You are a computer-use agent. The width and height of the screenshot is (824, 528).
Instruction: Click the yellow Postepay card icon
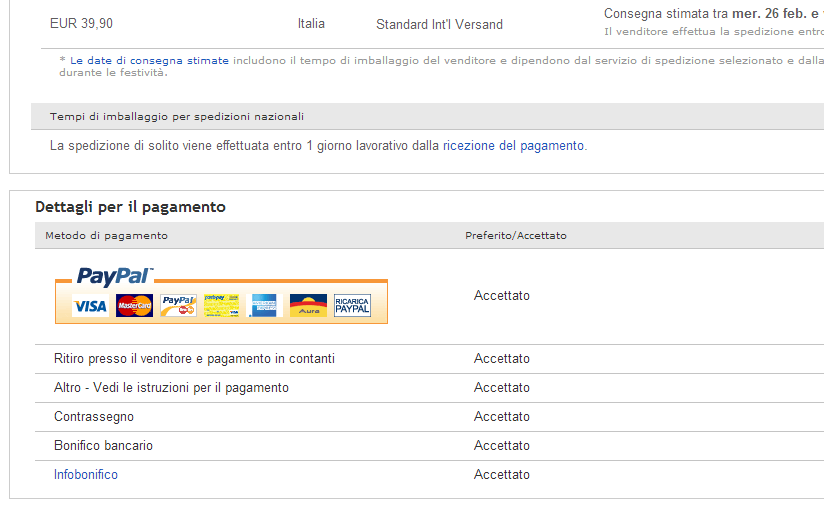click(x=221, y=306)
